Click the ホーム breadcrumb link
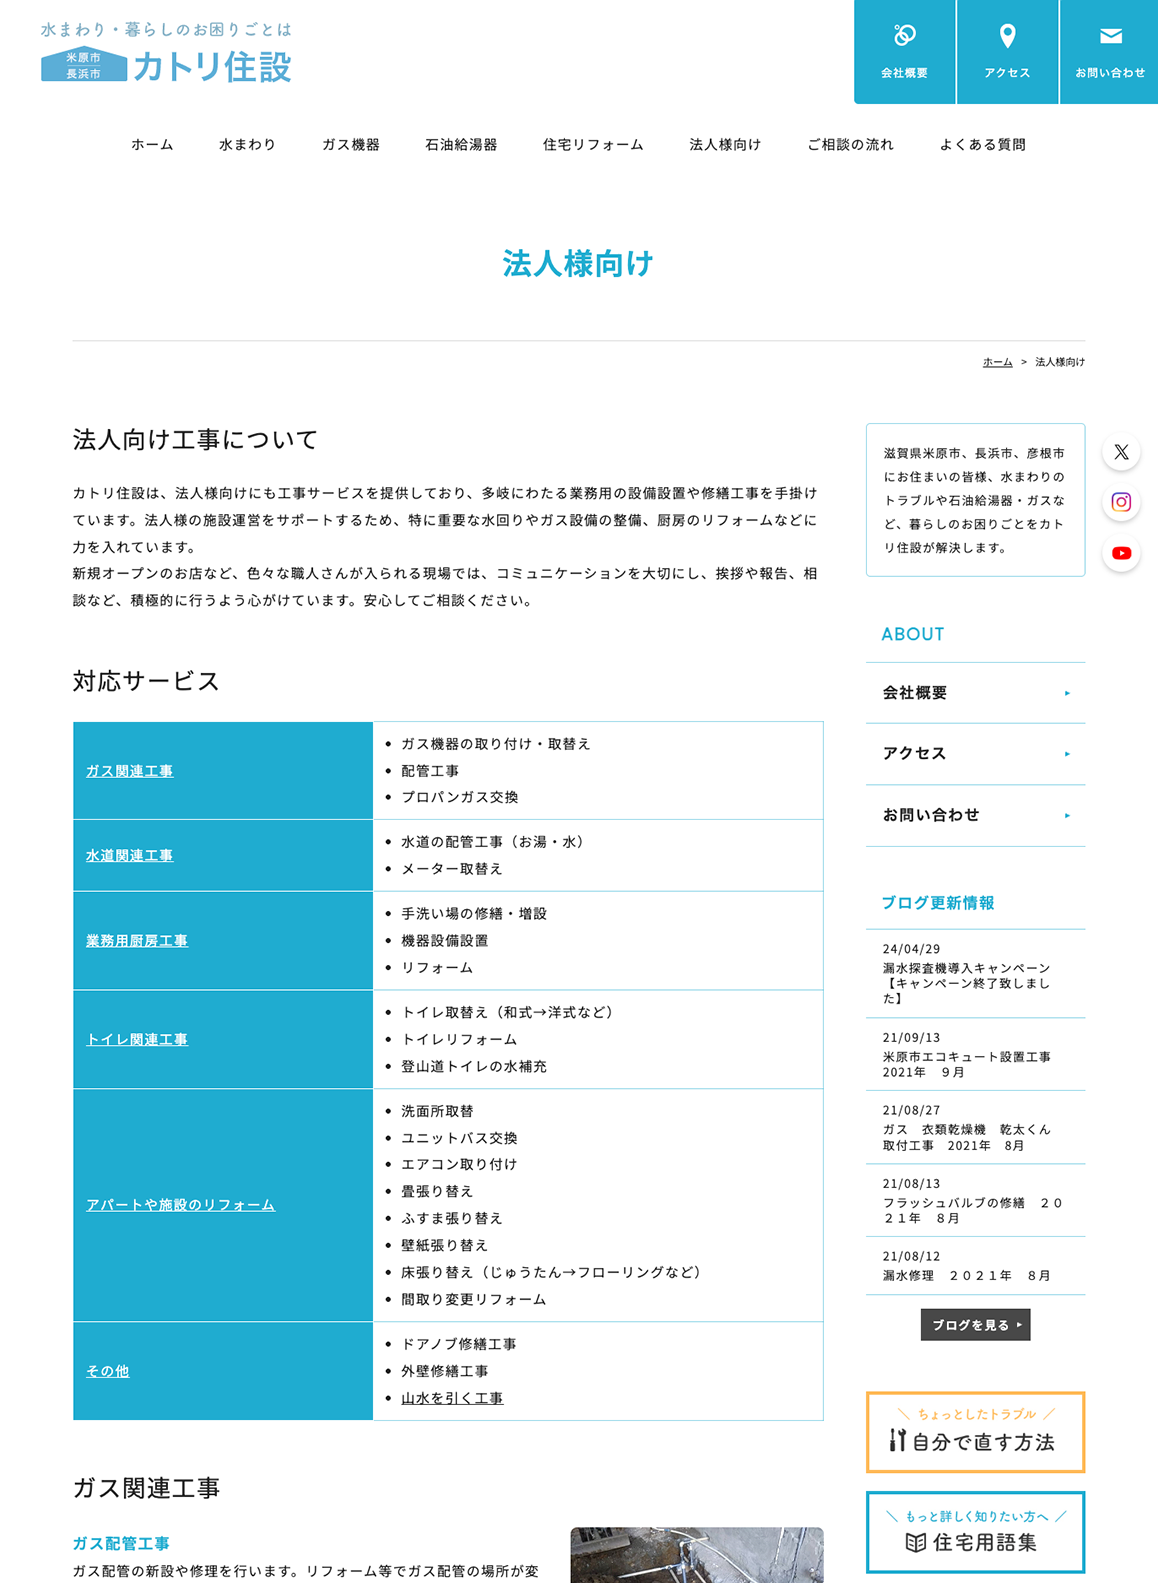The width and height of the screenshot is (1158, 1583). [x=997, y=362]
